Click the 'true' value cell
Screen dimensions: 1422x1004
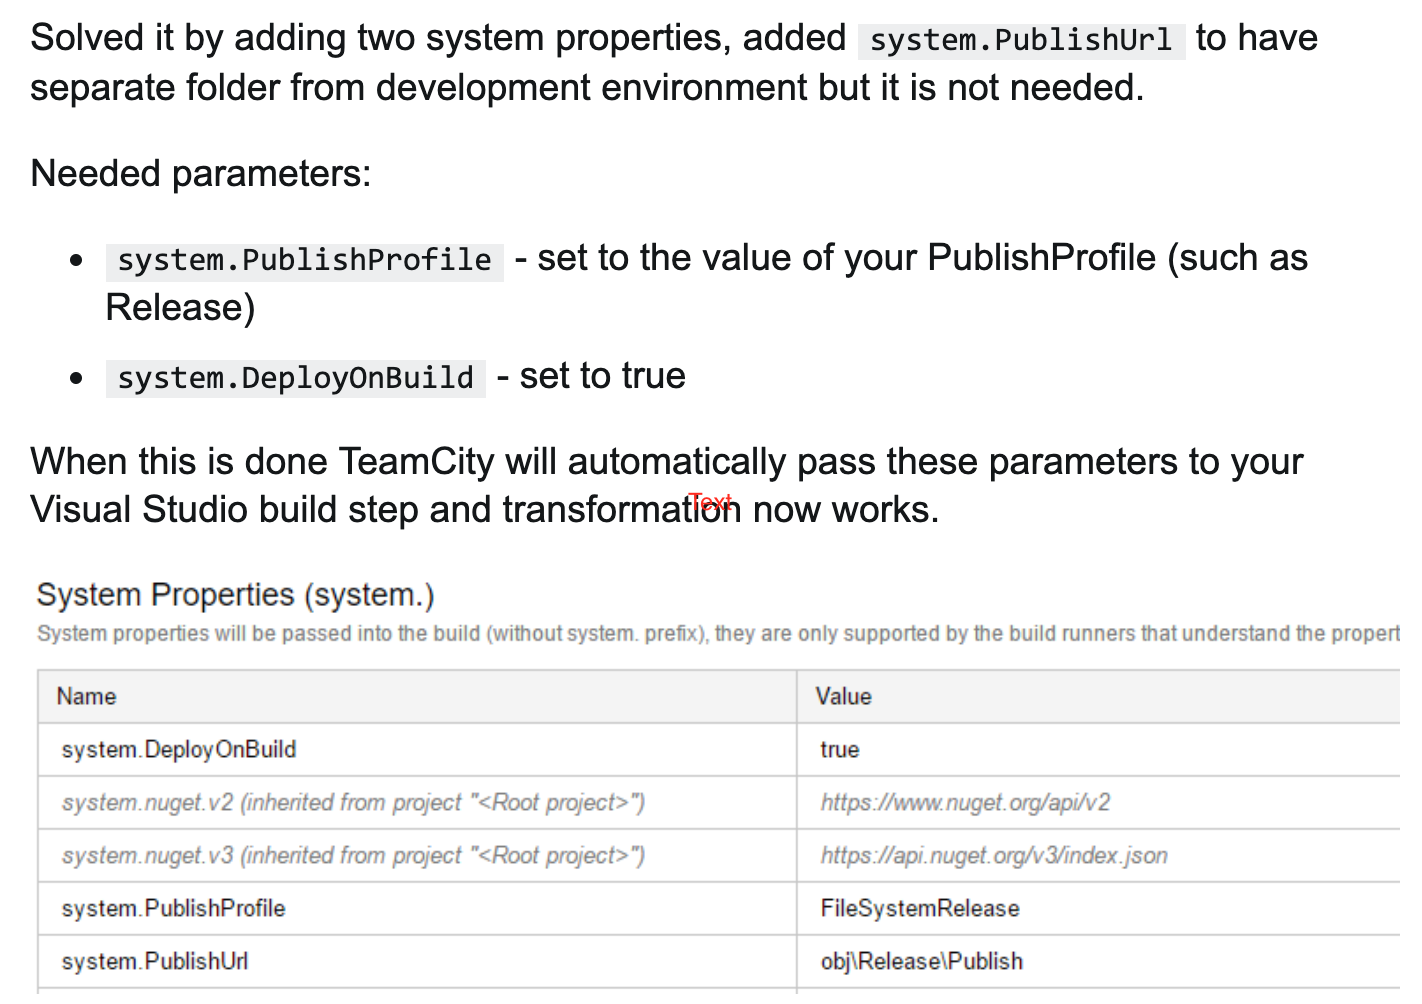coord(839,750)
